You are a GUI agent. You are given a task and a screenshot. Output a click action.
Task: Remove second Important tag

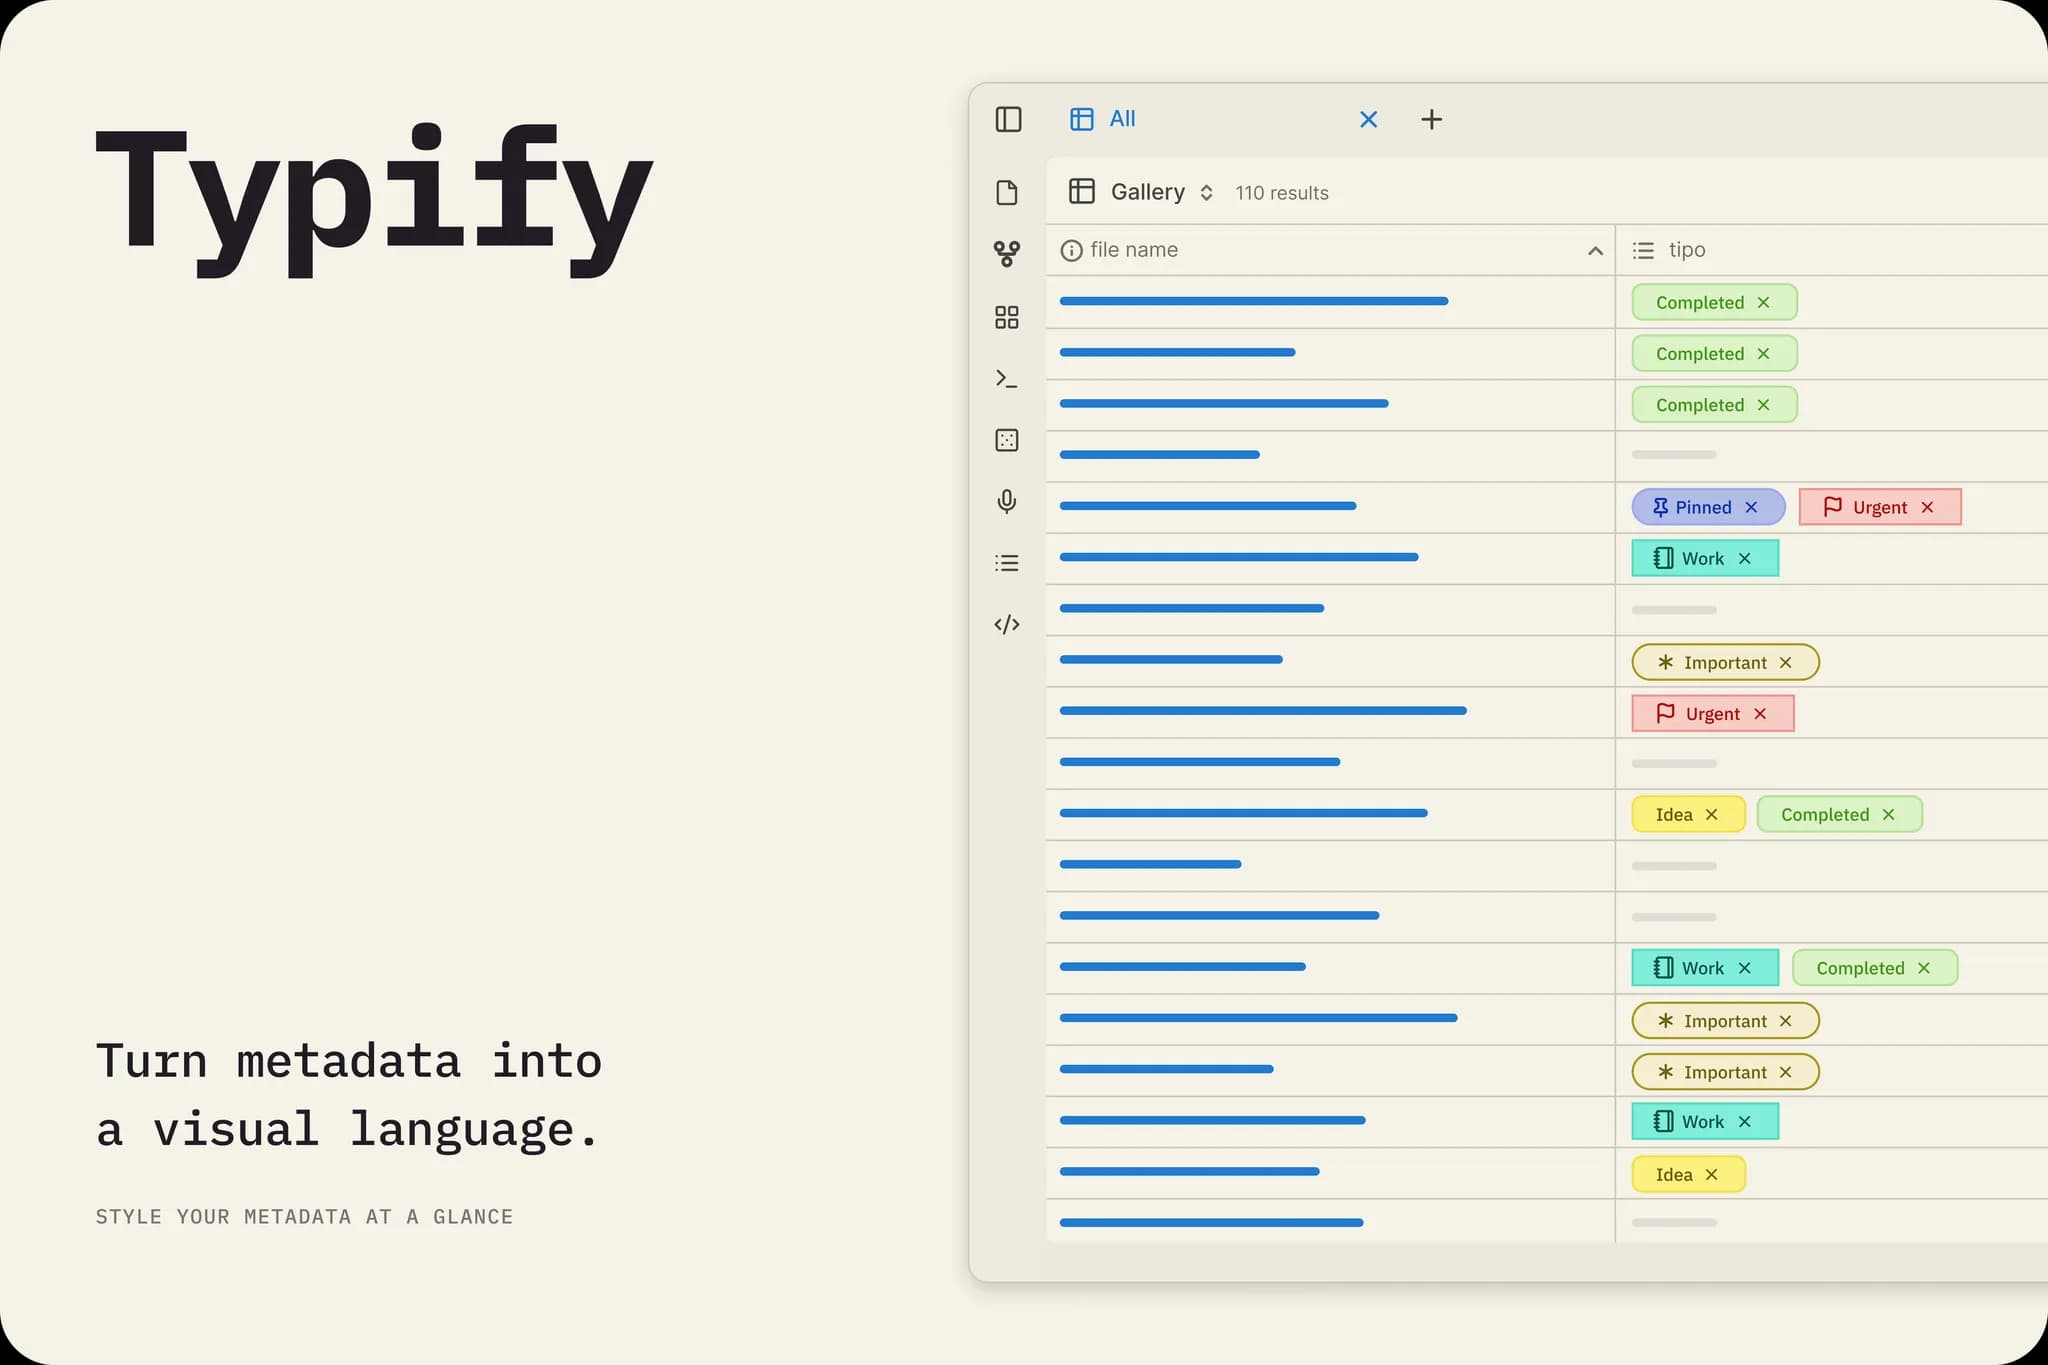click(x=1786, y=1020)
